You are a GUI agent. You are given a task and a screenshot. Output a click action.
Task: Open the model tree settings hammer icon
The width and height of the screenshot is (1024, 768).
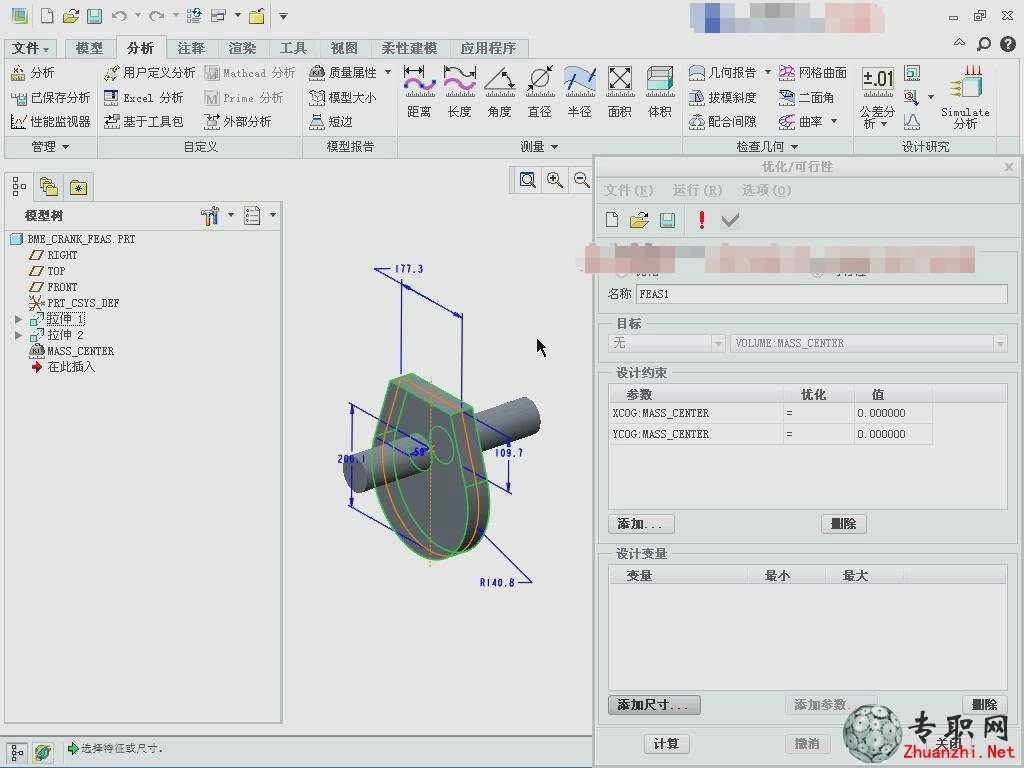(x=210, y=216)
